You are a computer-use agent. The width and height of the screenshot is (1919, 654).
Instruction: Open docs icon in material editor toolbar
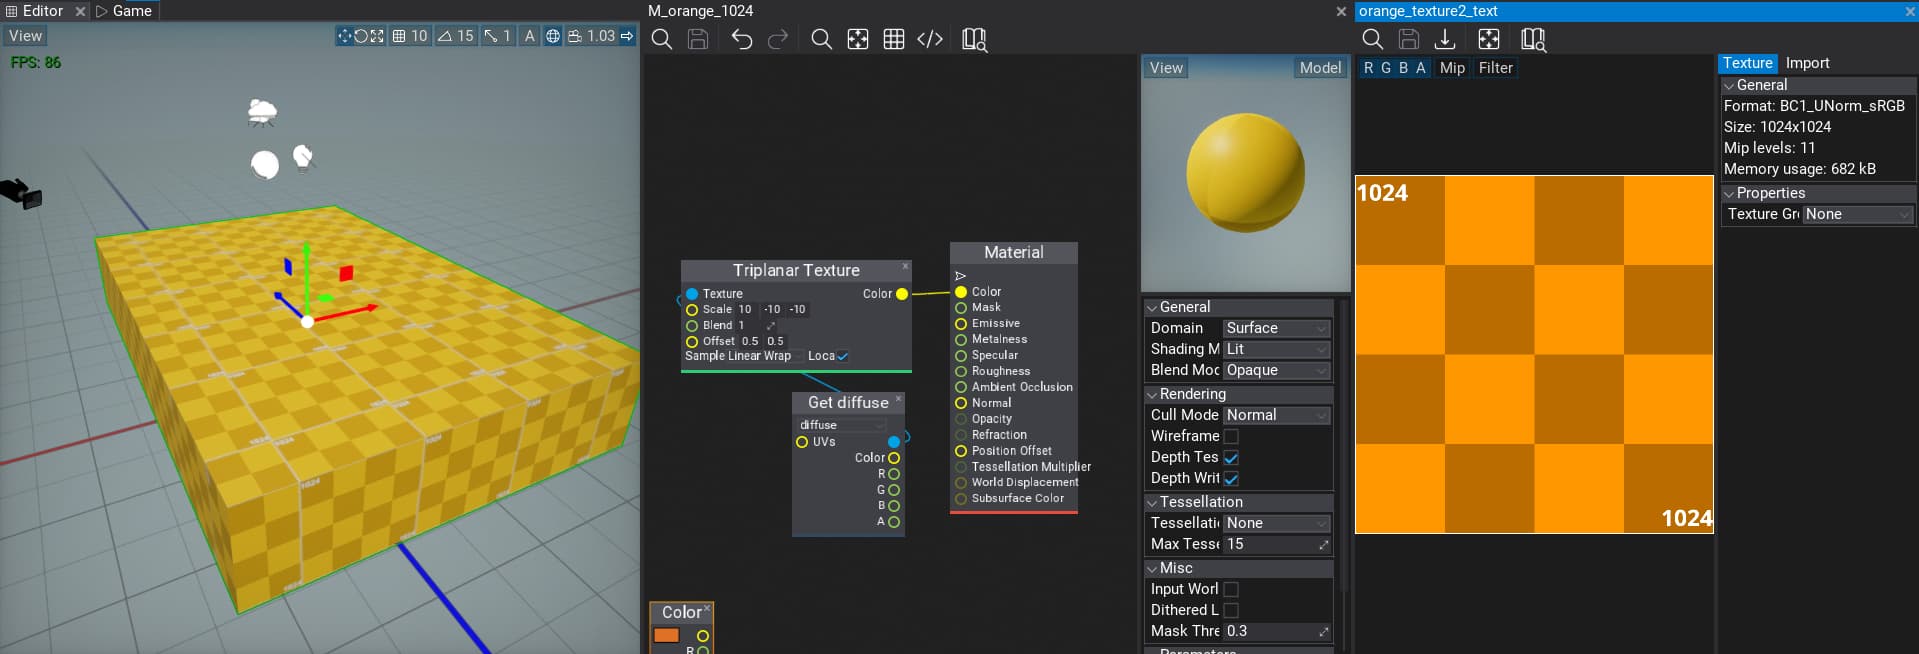[974, 39]
